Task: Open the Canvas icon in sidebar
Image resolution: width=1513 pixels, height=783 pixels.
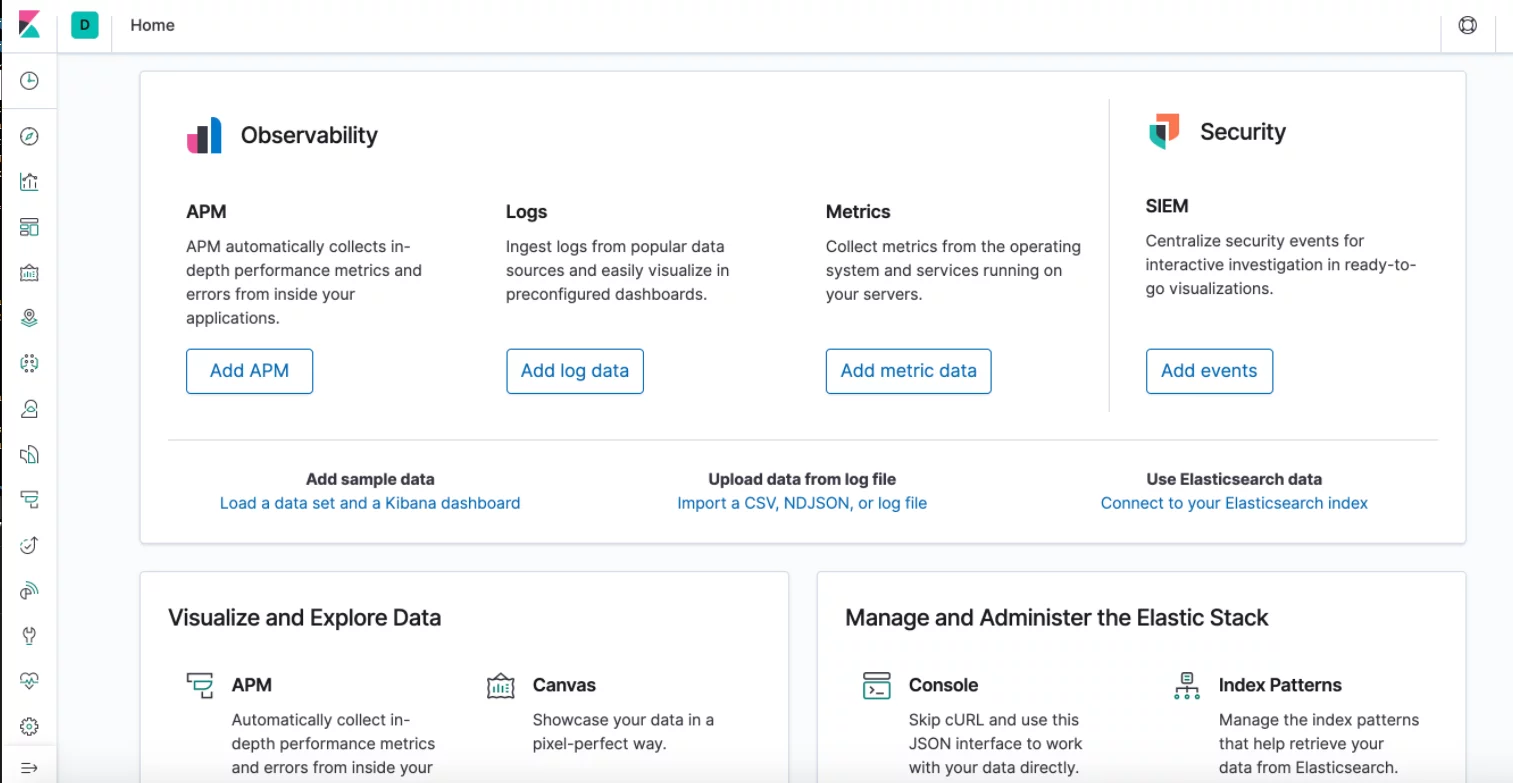Action: click(29, 273)
